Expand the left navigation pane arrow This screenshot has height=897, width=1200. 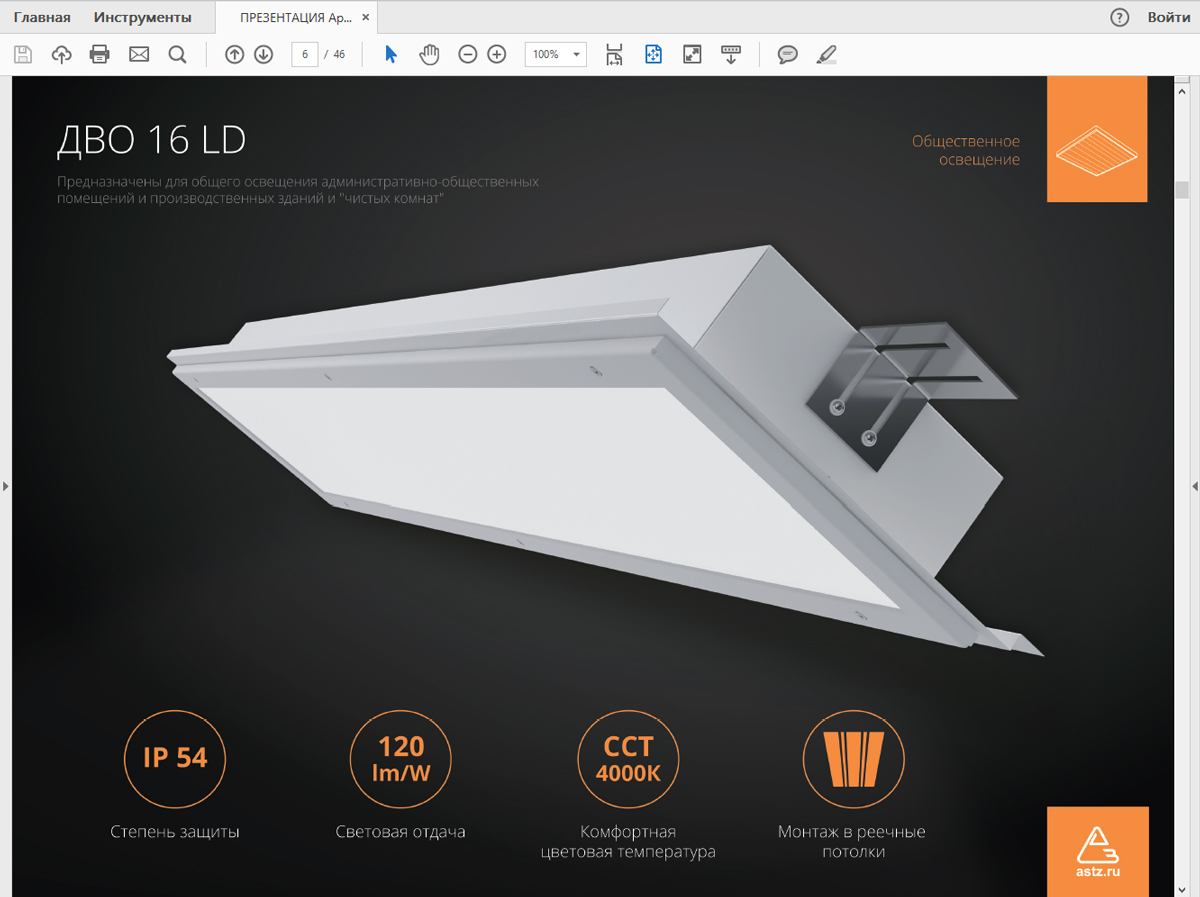[5, 486]
